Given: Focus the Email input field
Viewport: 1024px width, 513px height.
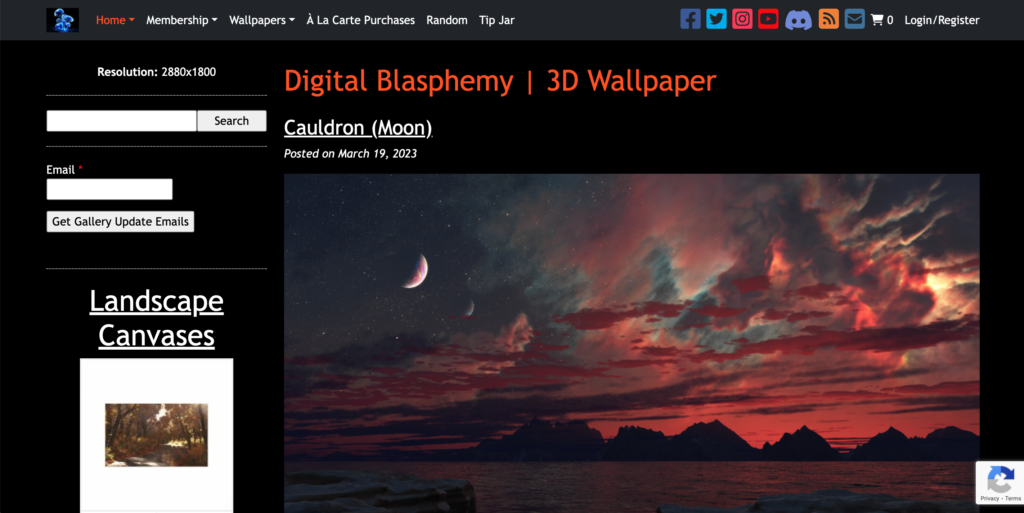Looking at the screenshot, I should (x=110, y=189).
